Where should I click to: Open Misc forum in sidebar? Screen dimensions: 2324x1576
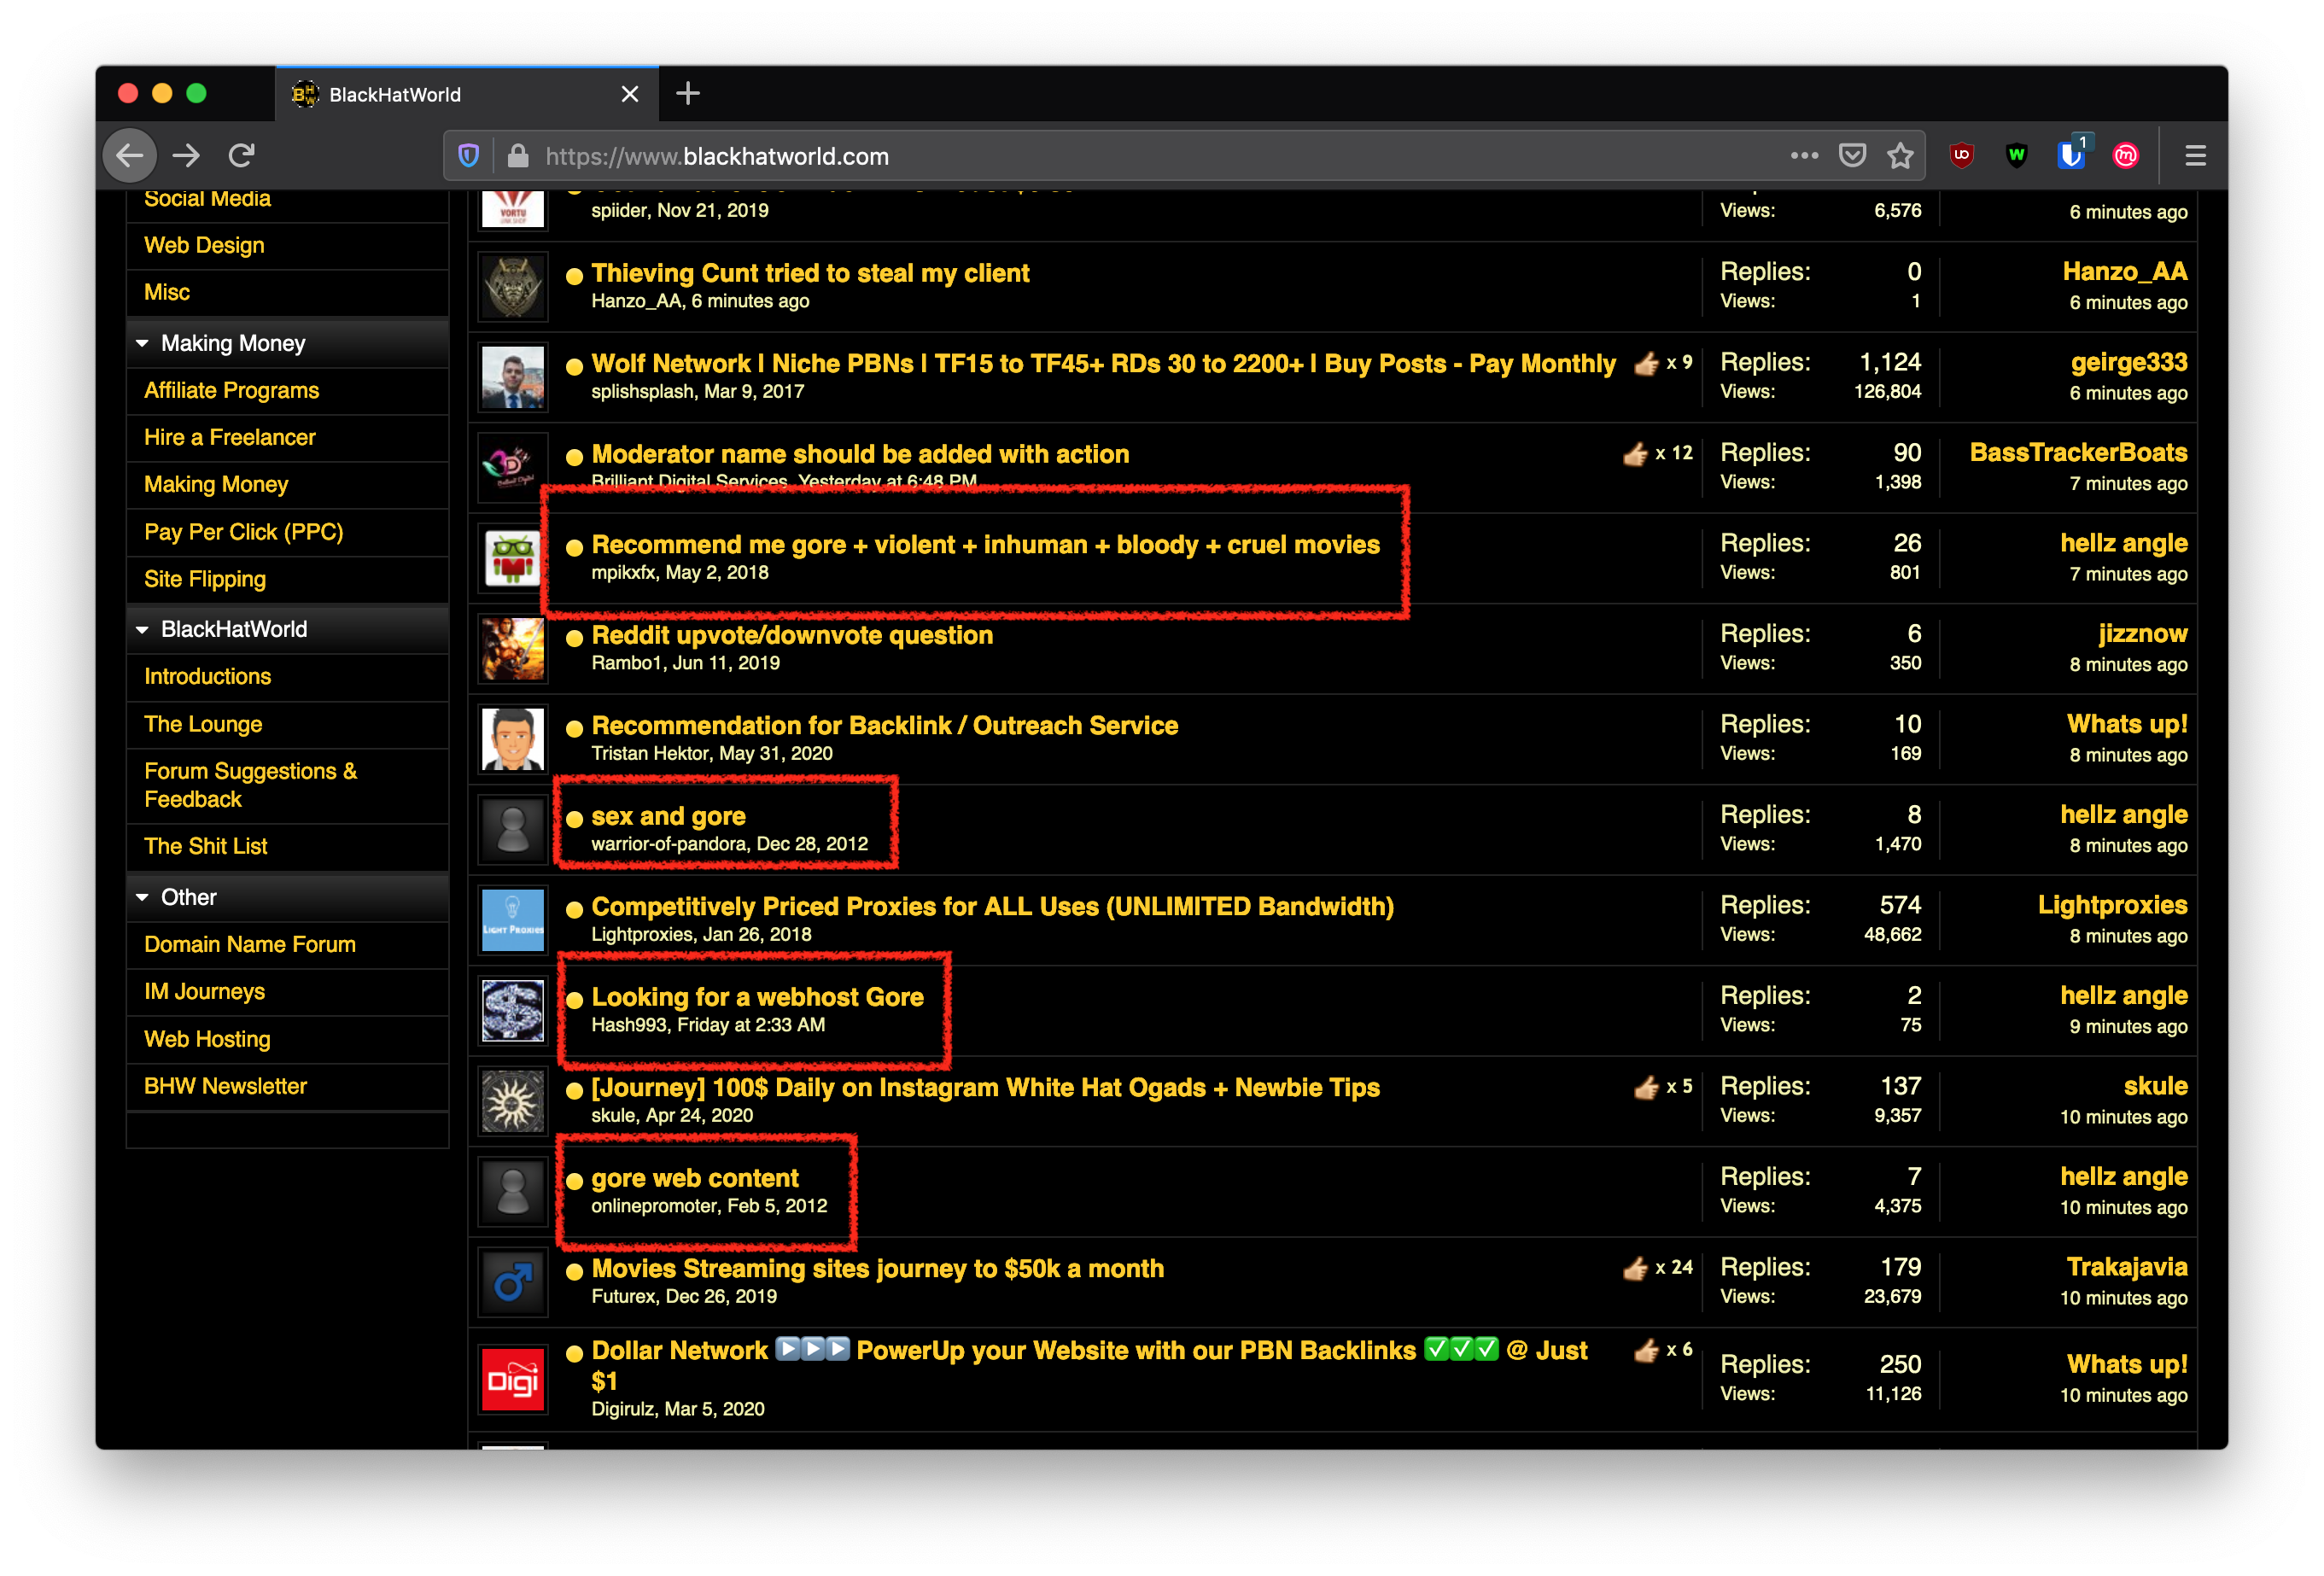point(167,292)
